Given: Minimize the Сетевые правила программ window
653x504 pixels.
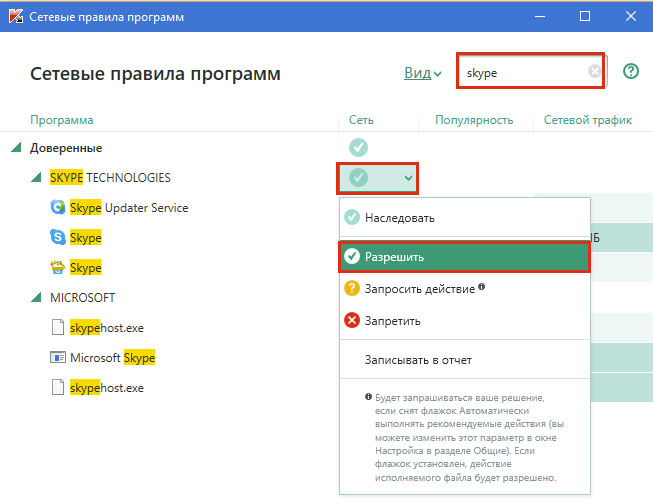Looking at the screenshot, I should (540, 16).
